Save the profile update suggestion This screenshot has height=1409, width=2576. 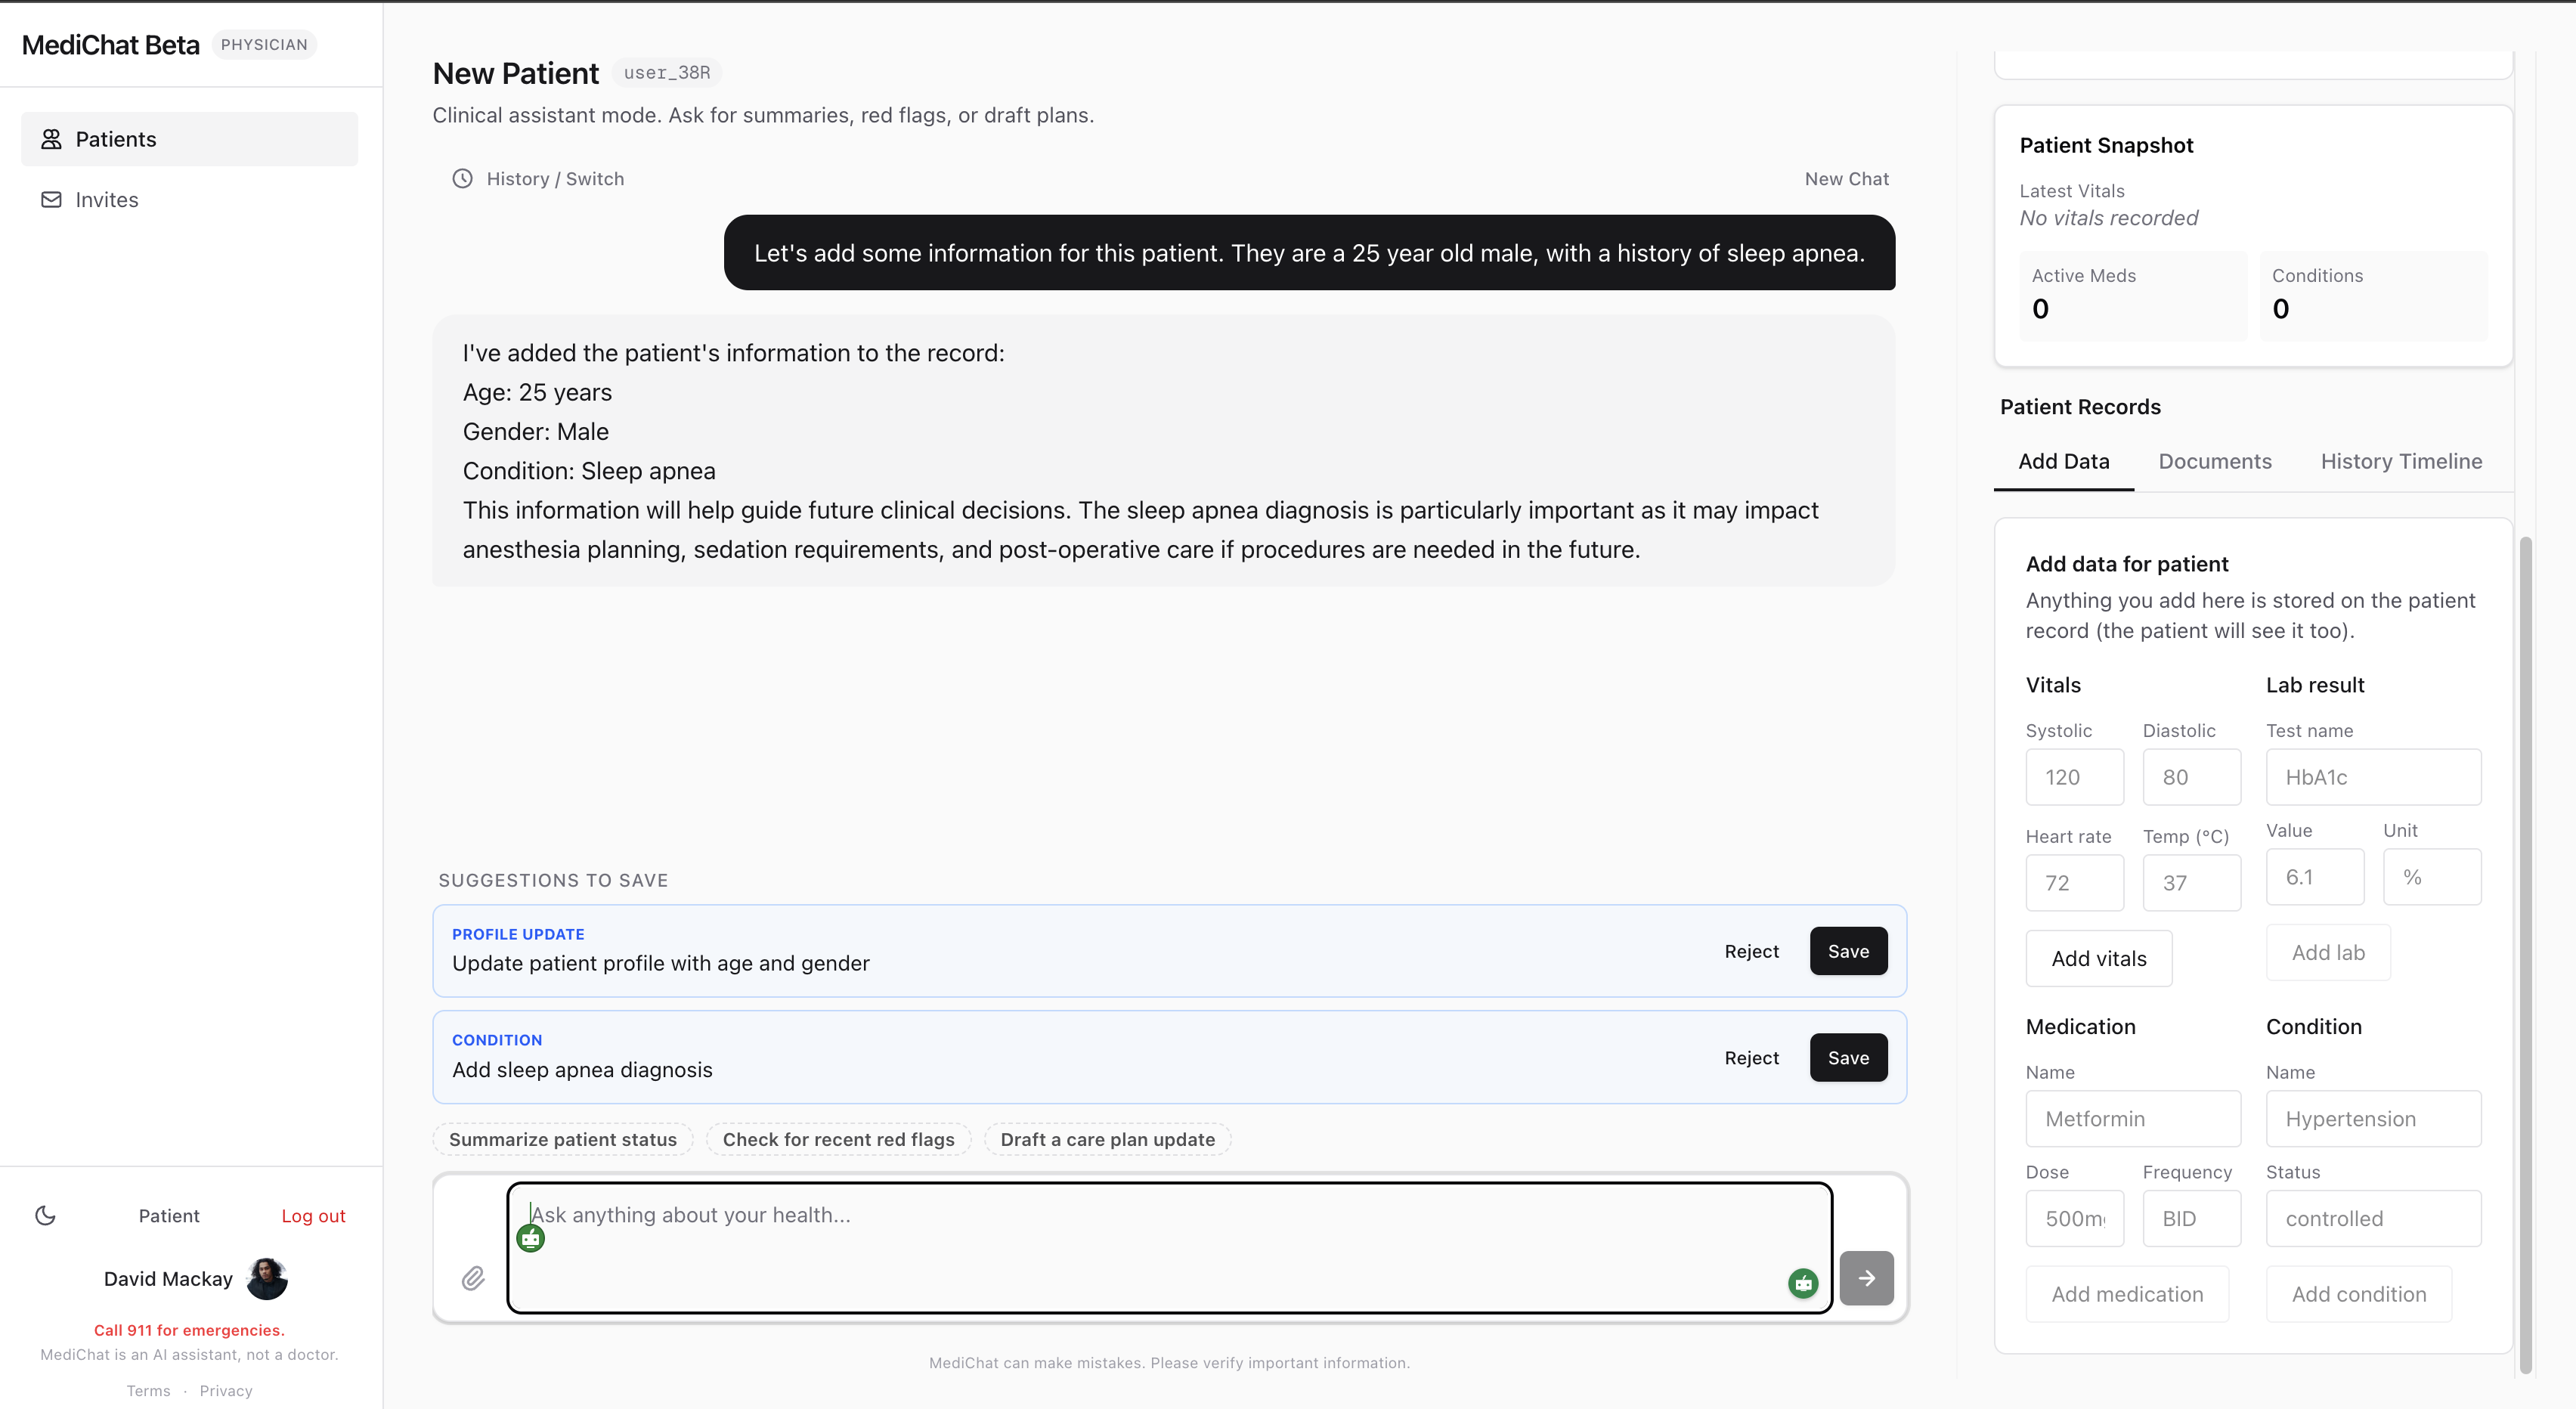pos(1848,951)
